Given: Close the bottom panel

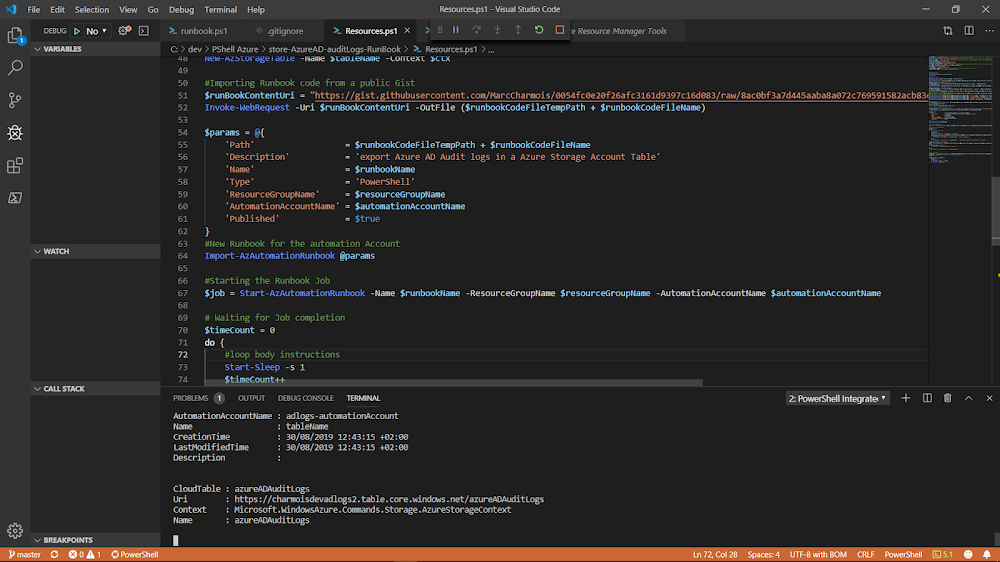Looking at the screenshot, I should pyautogui.click(x=989, y=398).
